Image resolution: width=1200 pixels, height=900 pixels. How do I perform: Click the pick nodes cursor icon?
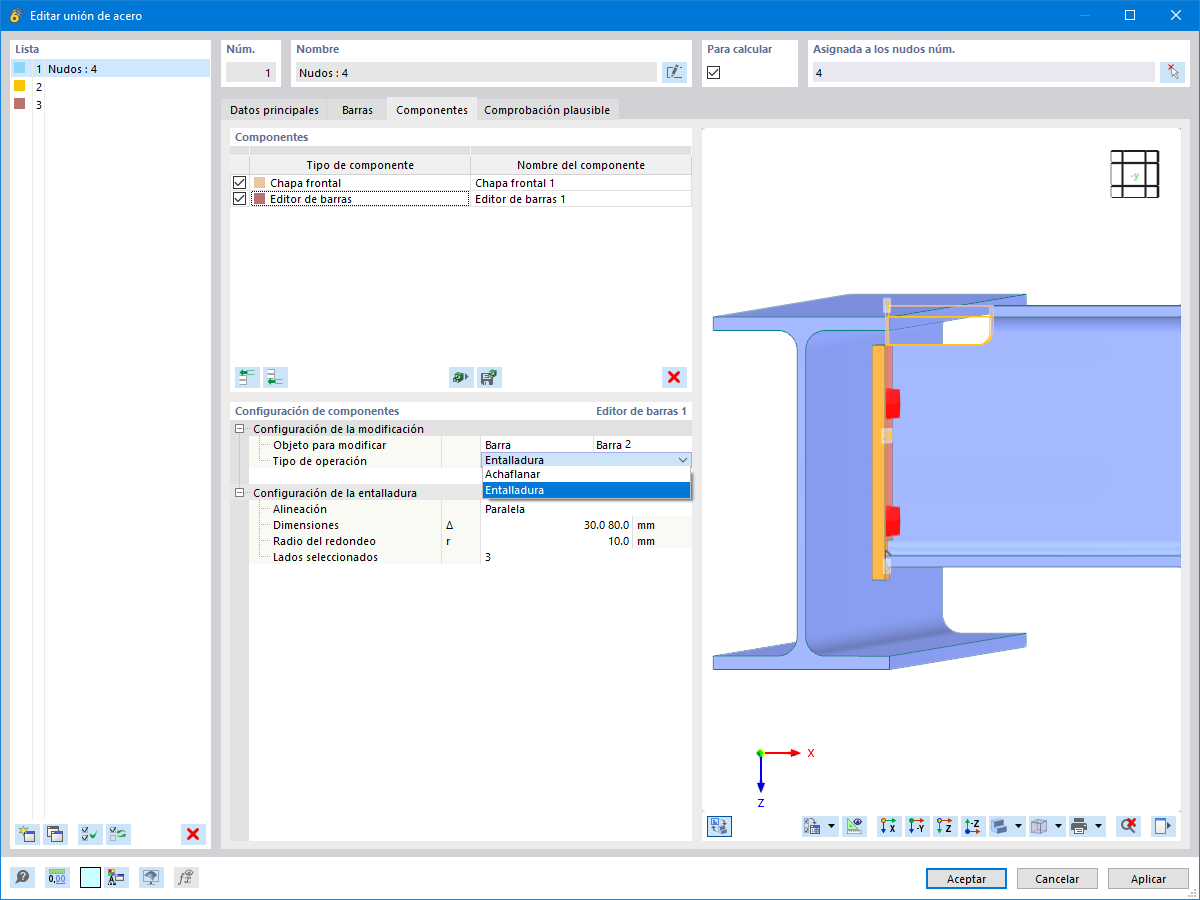pyautogui.click(x=1172, y=72)
